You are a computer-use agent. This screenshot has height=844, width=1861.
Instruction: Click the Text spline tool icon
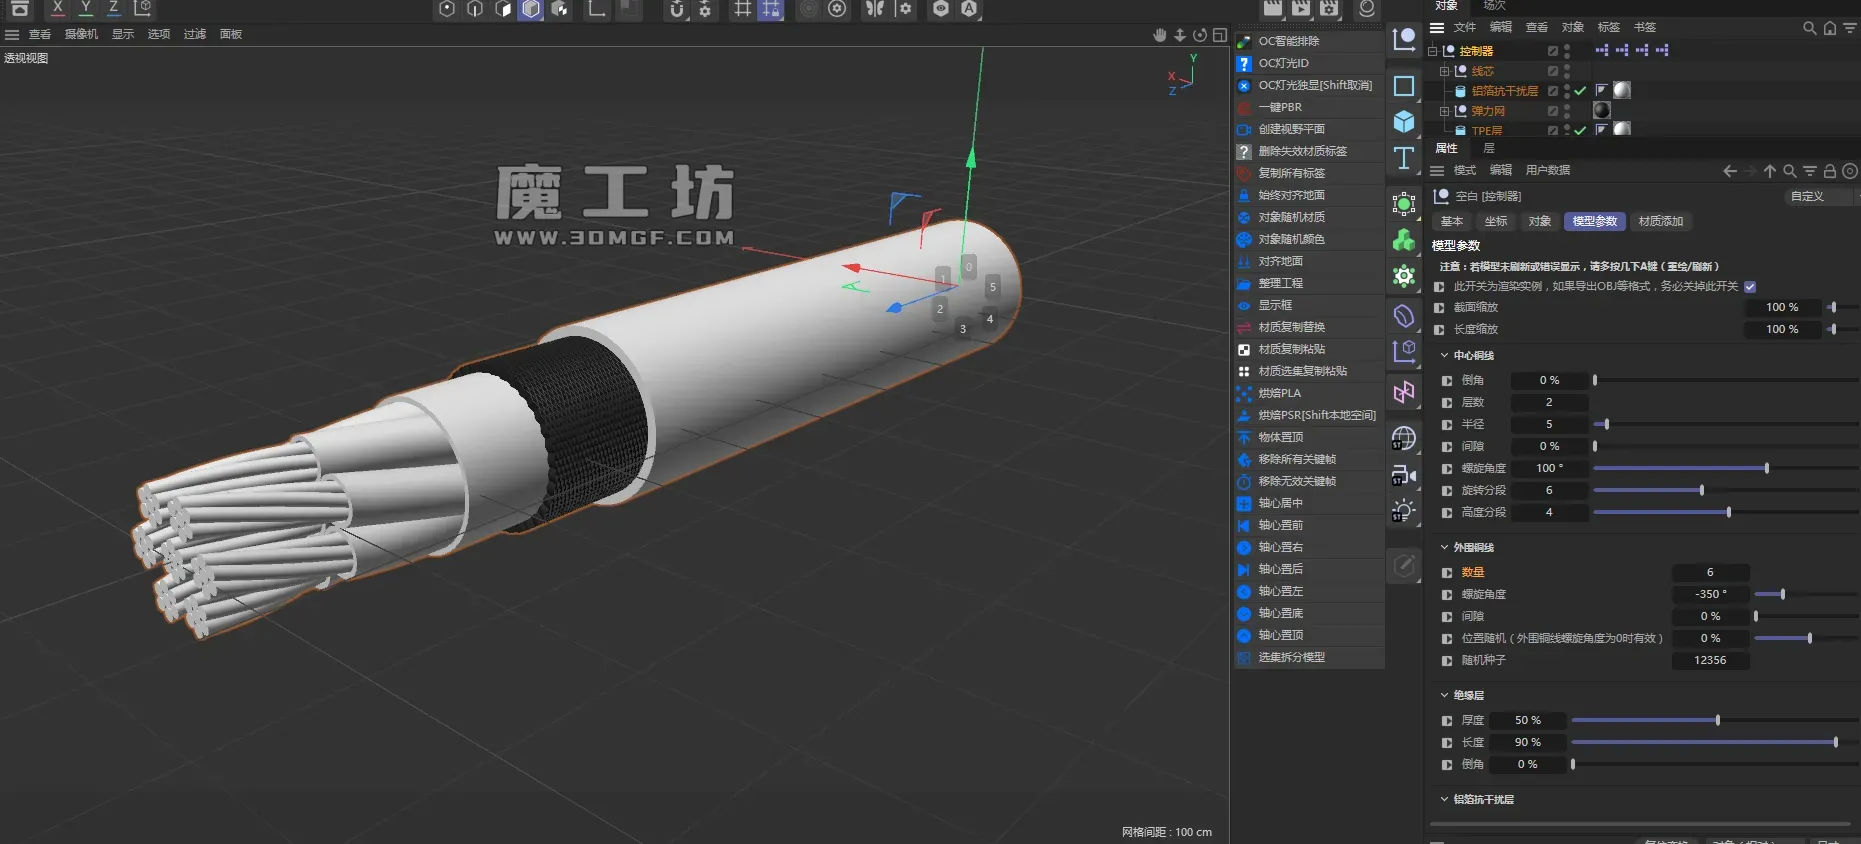tap(1404, 158)
